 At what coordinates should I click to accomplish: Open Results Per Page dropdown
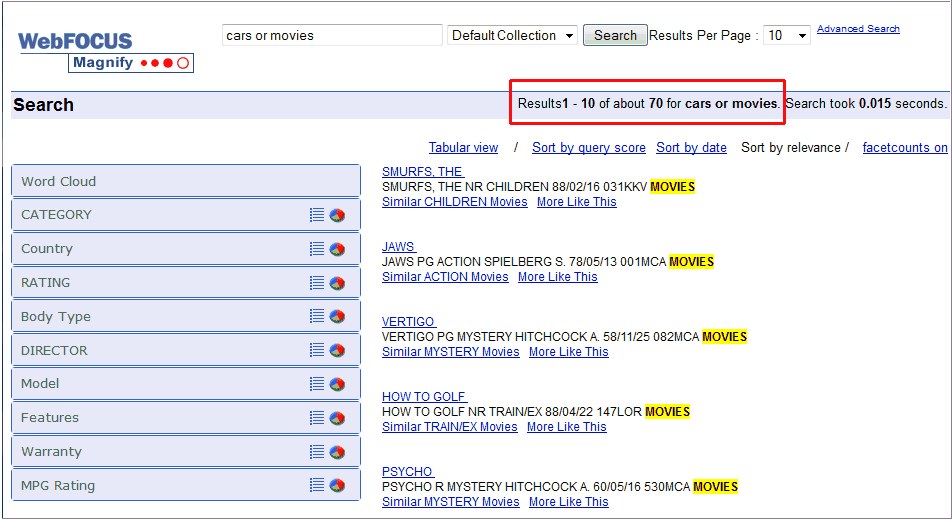(x=786, y=36)
